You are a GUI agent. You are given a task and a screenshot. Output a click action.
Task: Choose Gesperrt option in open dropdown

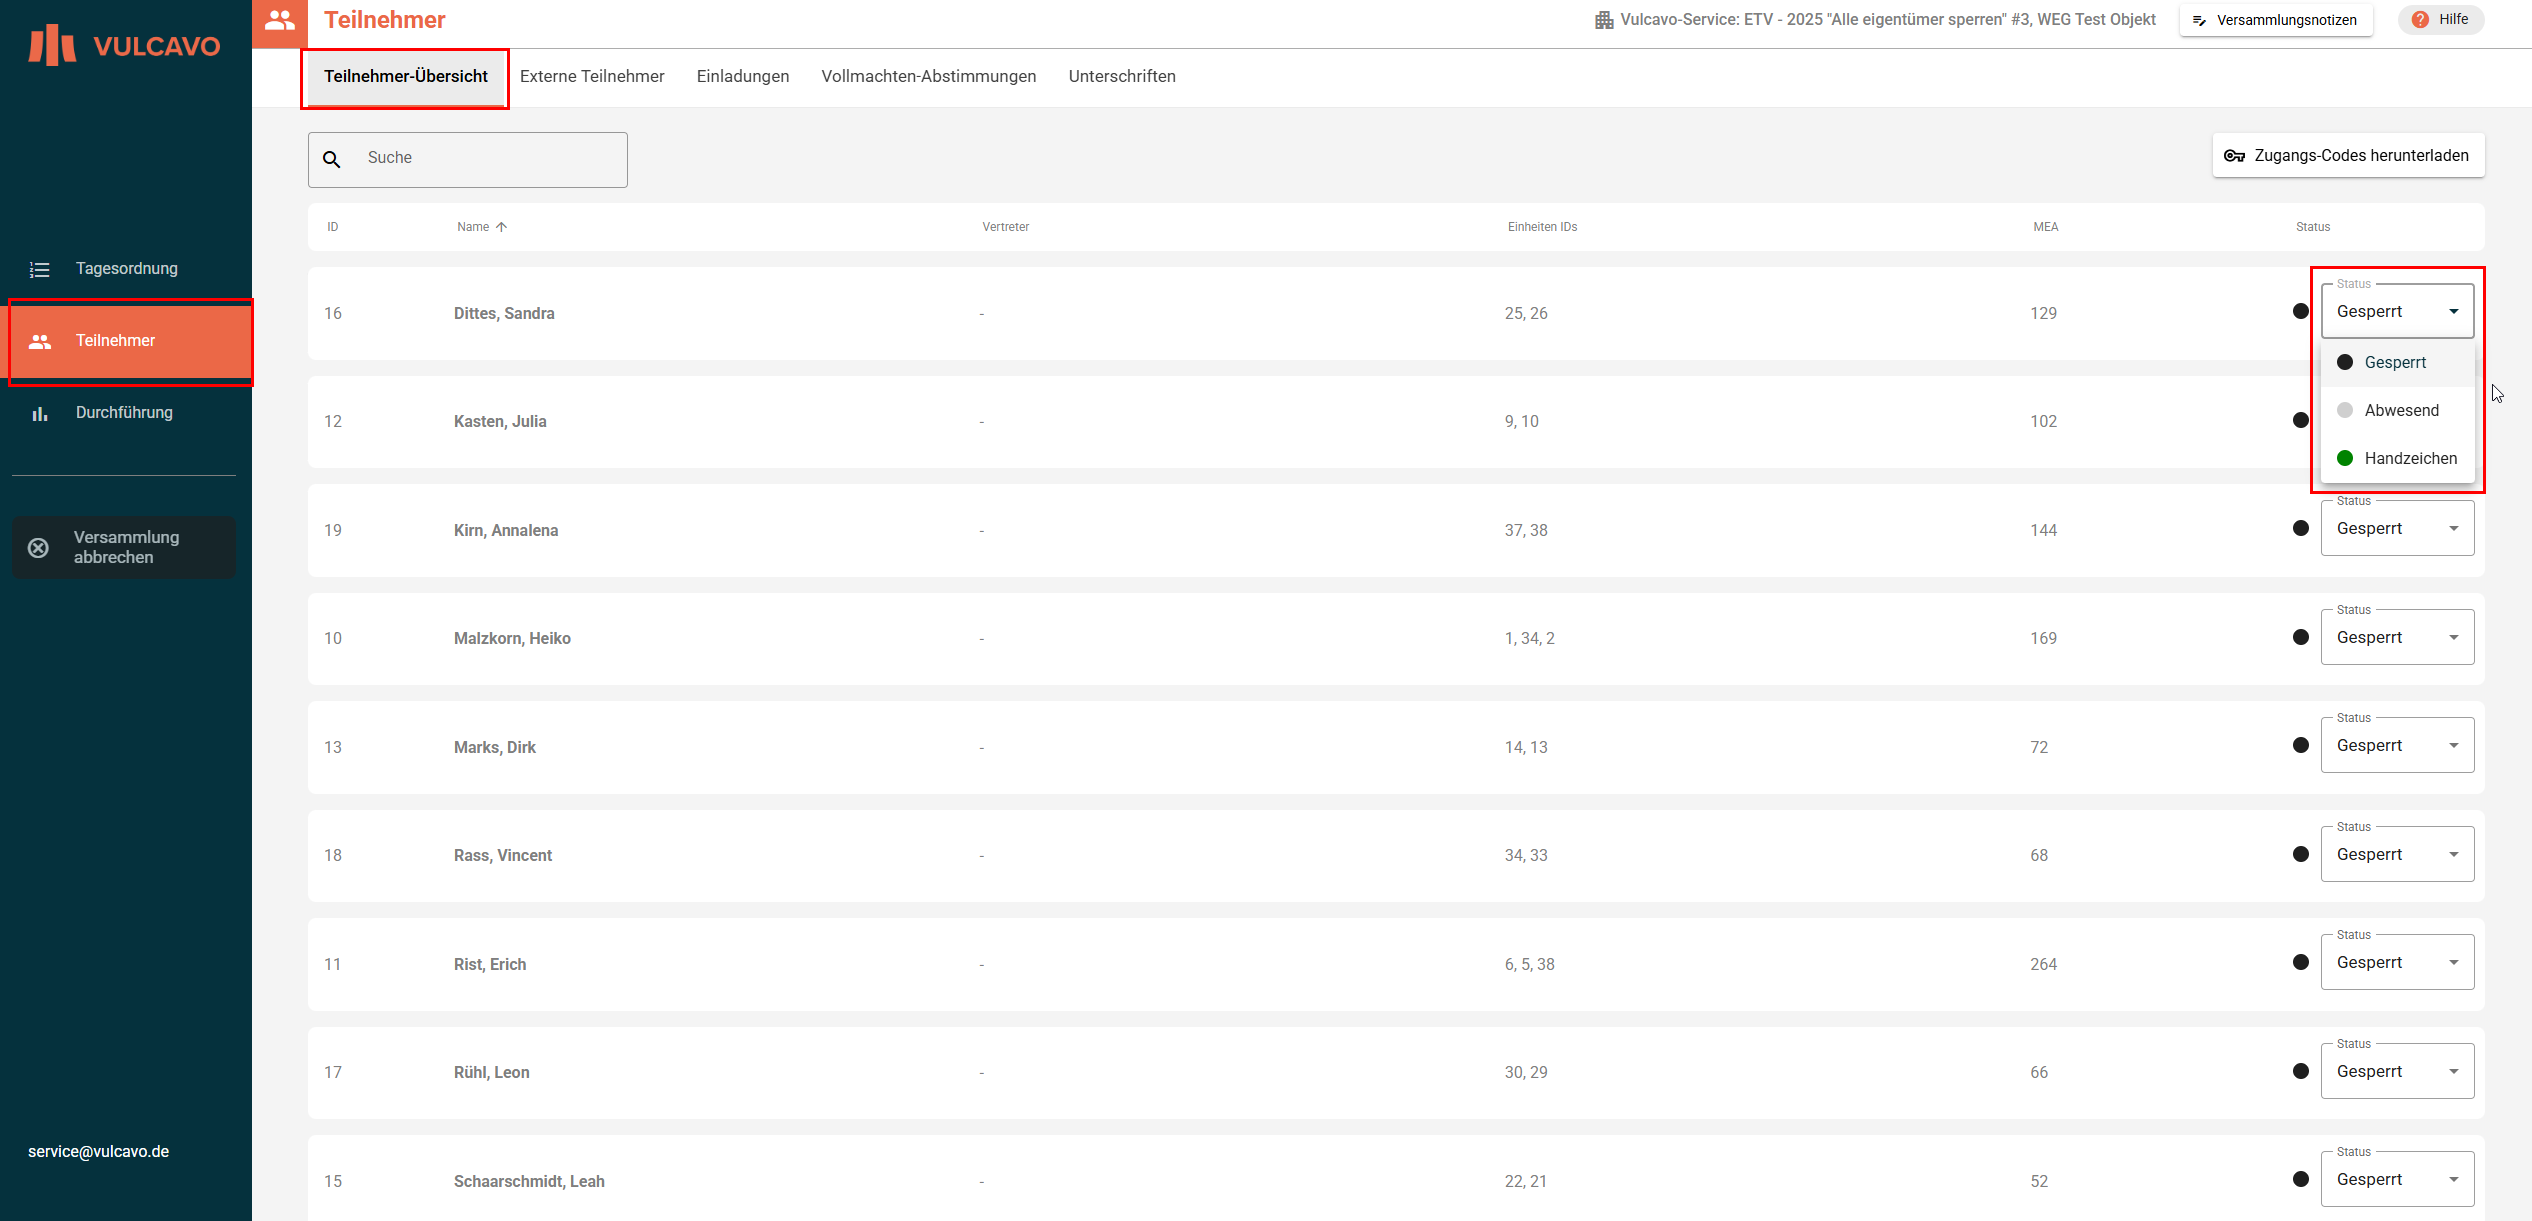click(2397, 363)
